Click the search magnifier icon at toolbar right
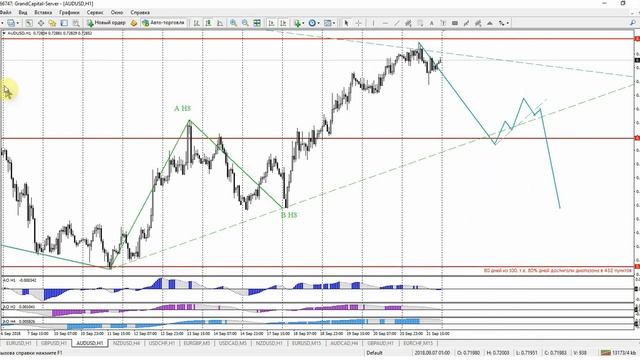 click(633, 23)
